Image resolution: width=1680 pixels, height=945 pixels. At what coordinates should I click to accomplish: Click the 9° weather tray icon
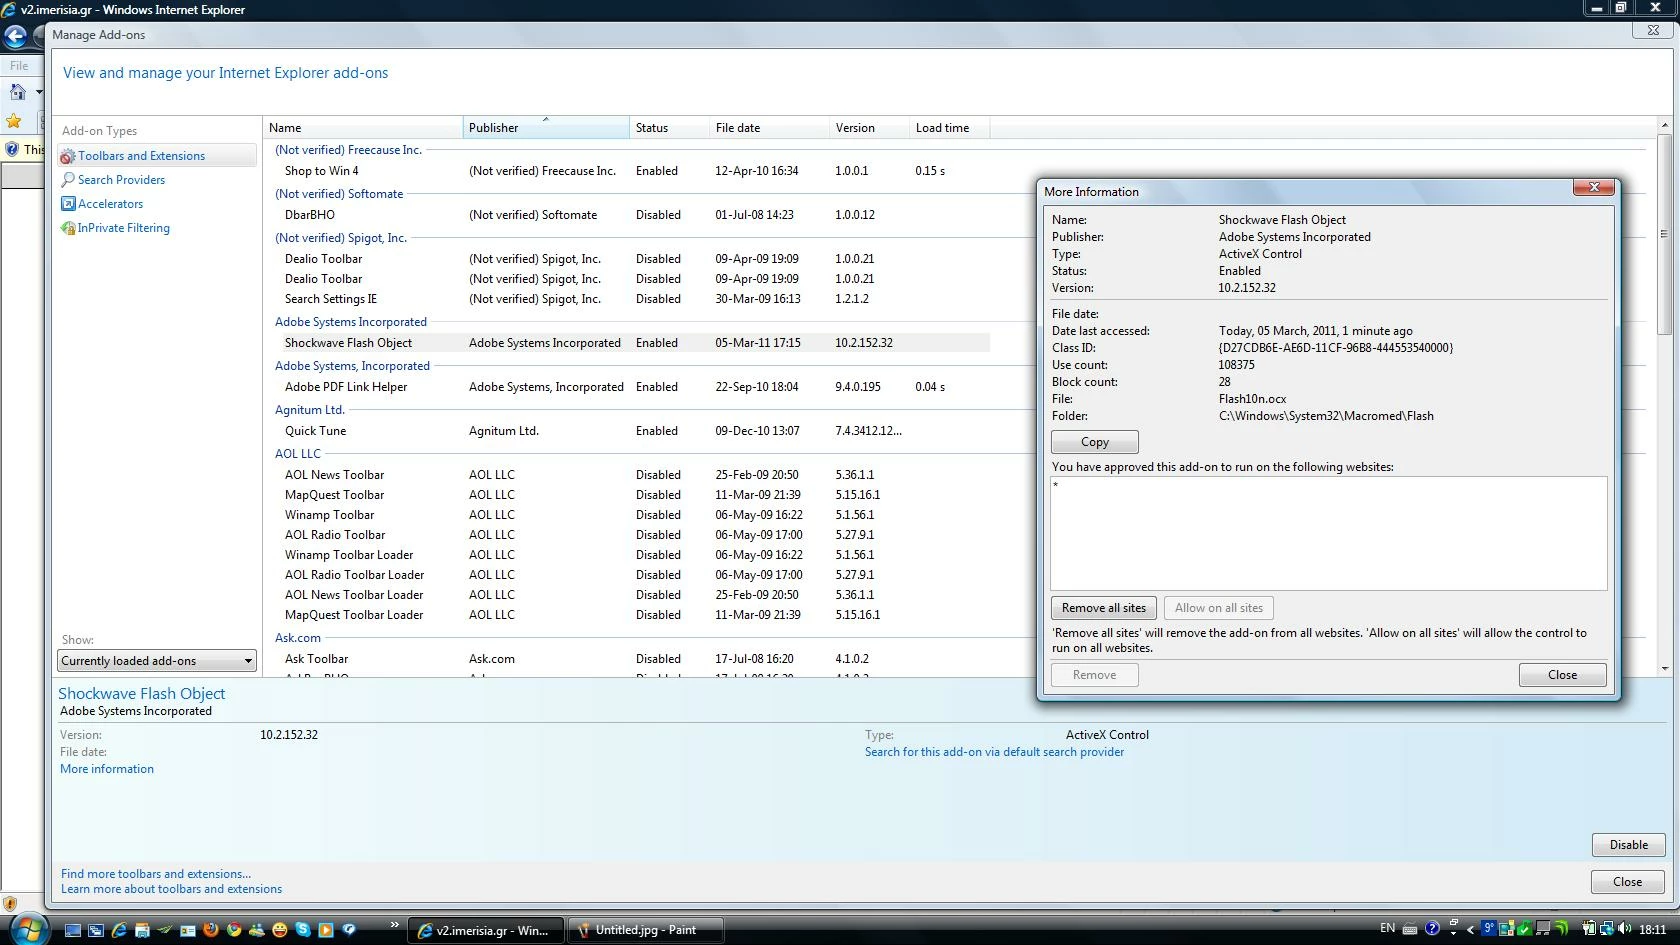[1488, 929]
